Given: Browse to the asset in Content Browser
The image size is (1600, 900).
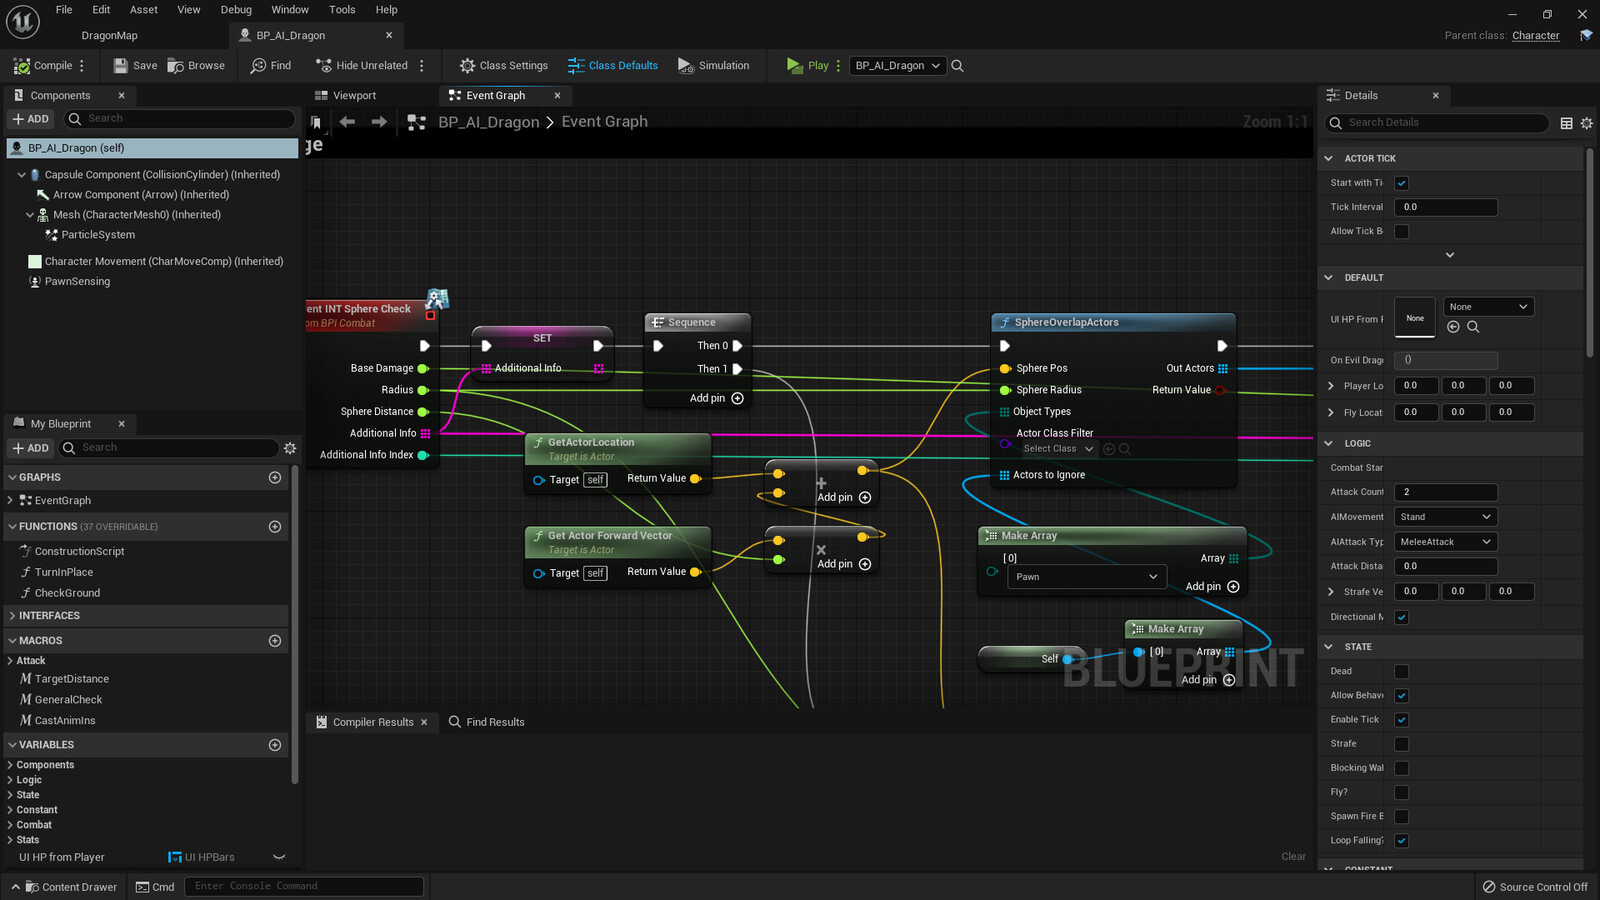Looking at the screenshot, I should (x=196, y=65).
